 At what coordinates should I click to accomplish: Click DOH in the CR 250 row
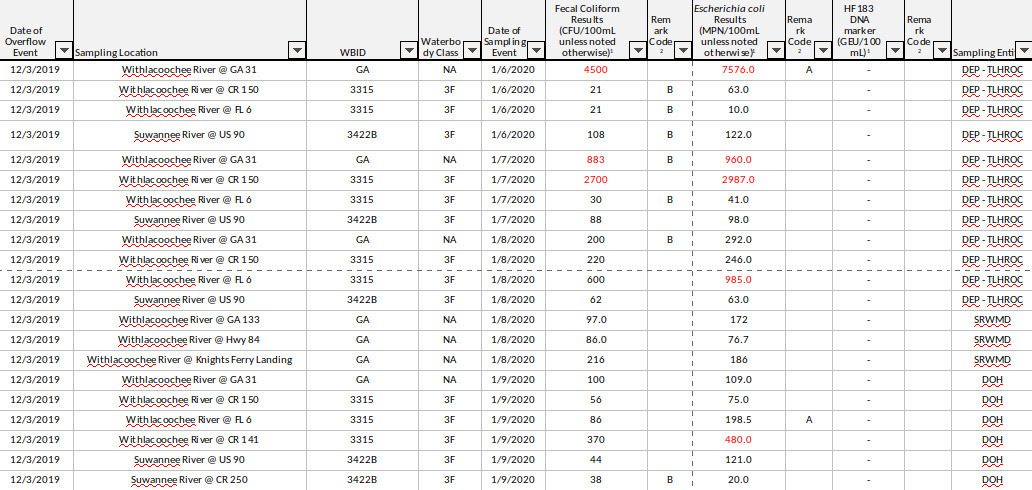click(992, 479)
